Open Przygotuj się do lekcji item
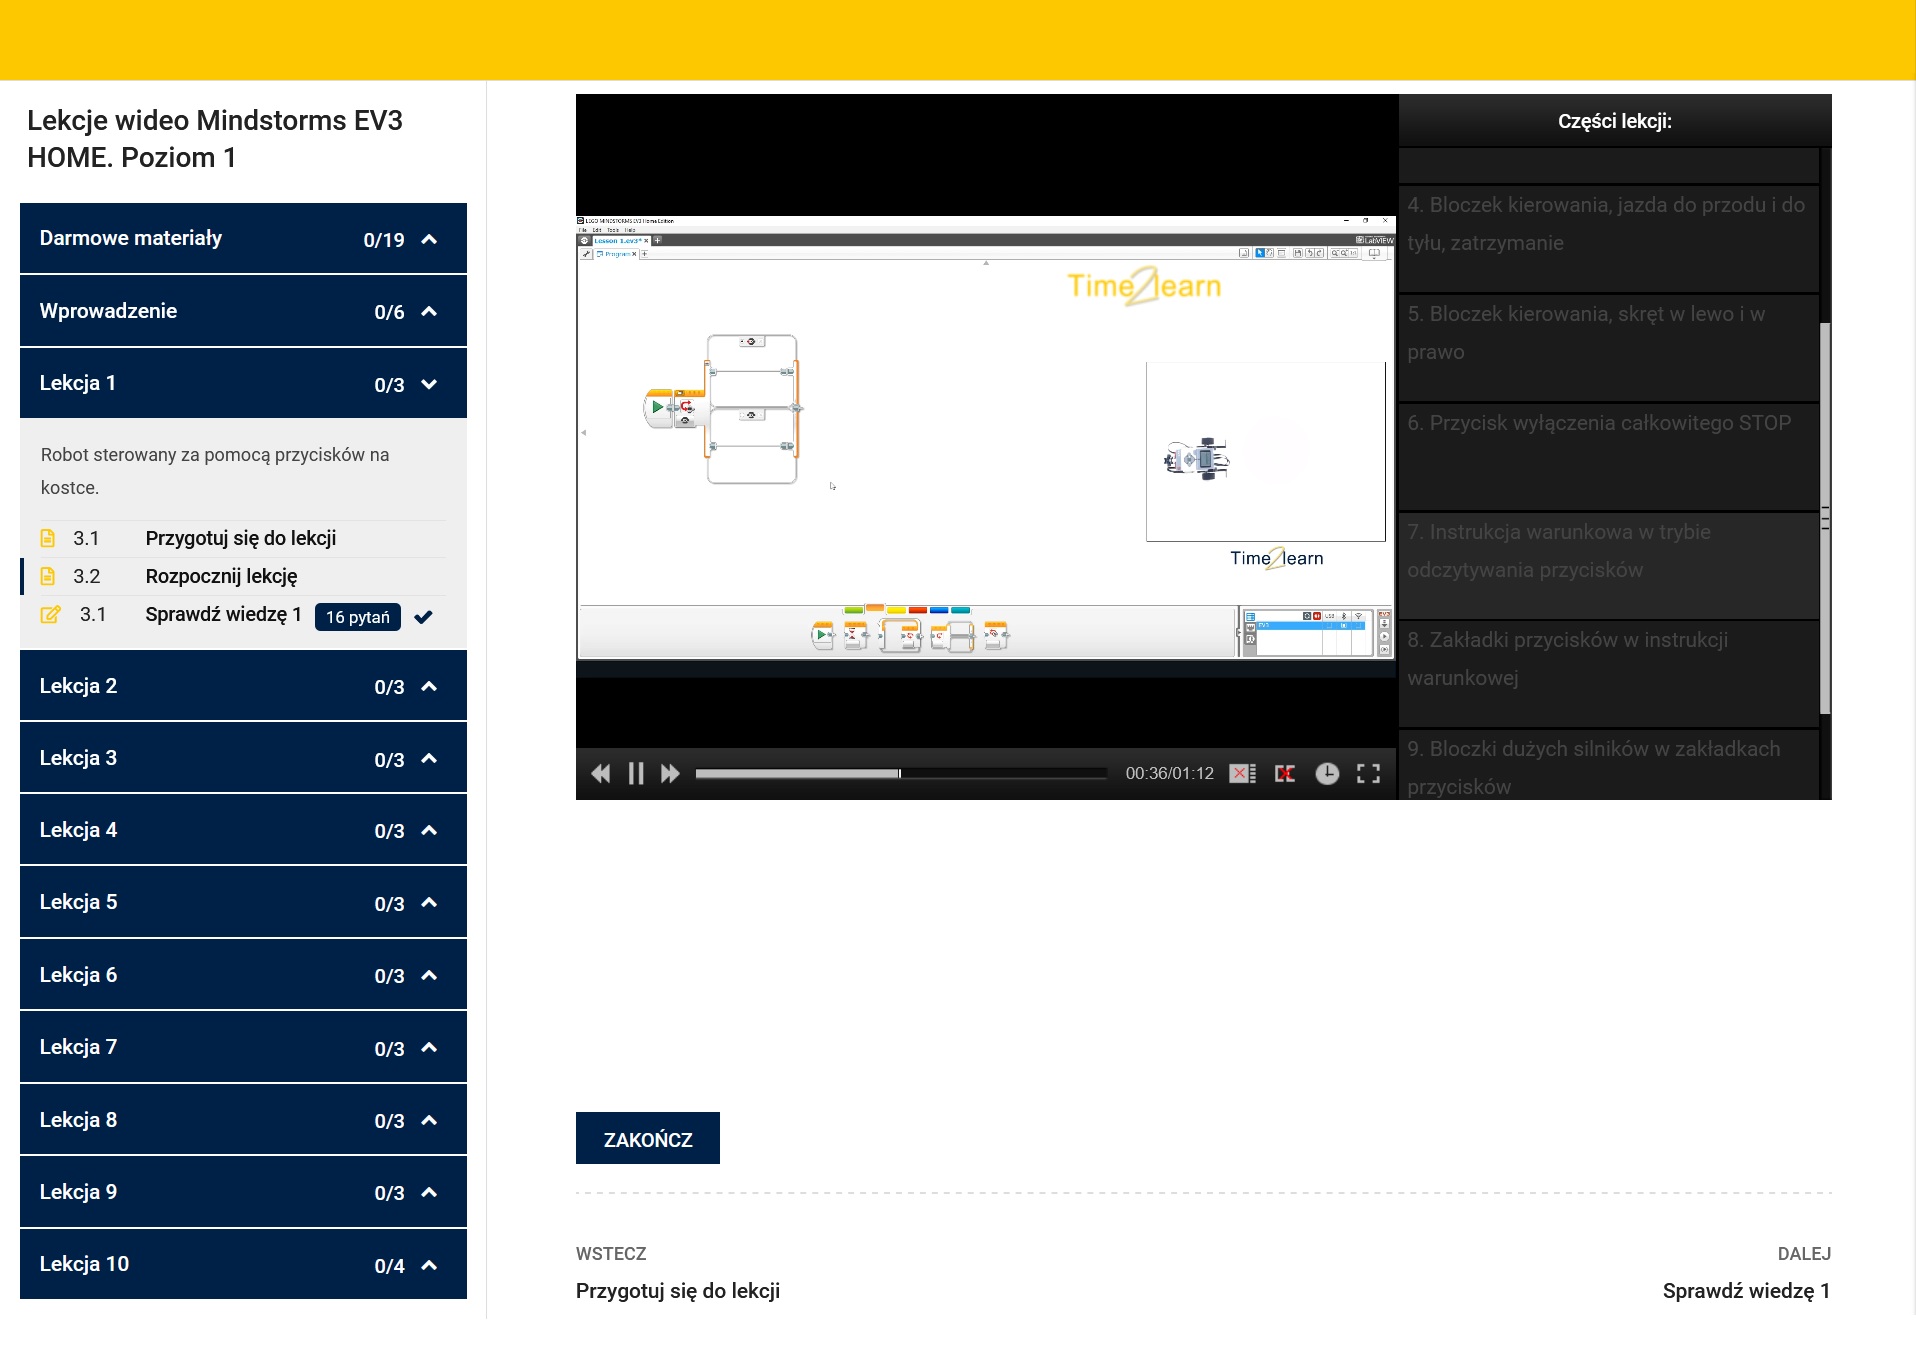The image size is (1916, 1356). pos(241,538)
